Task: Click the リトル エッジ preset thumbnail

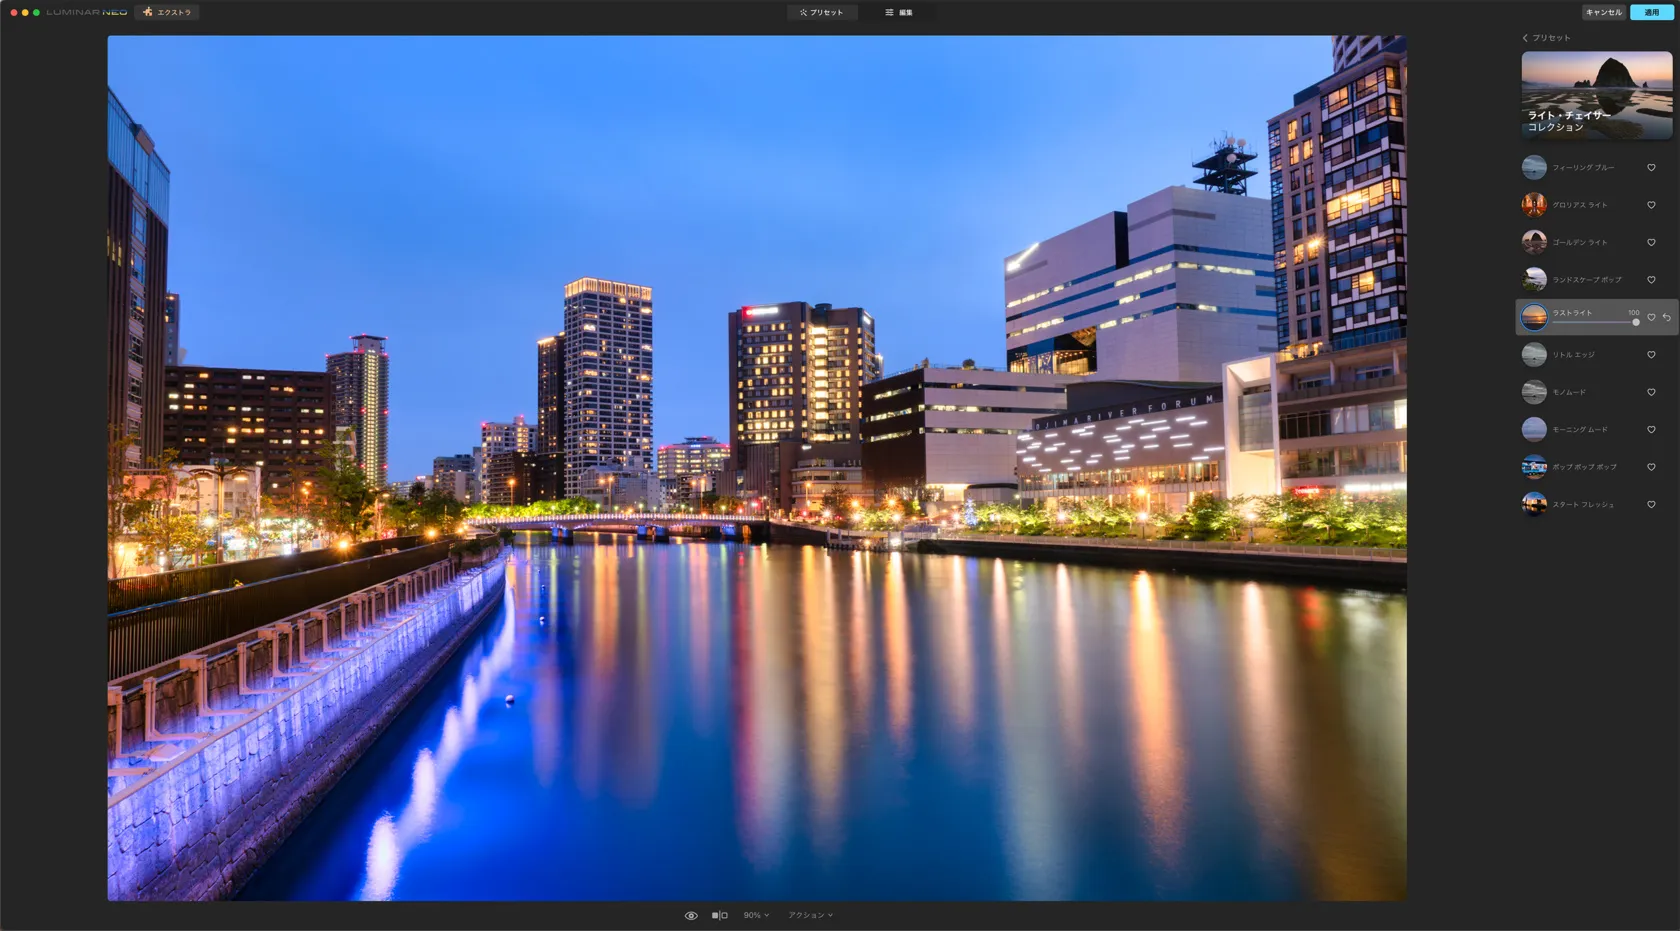Action: [x=1534, y=355]
